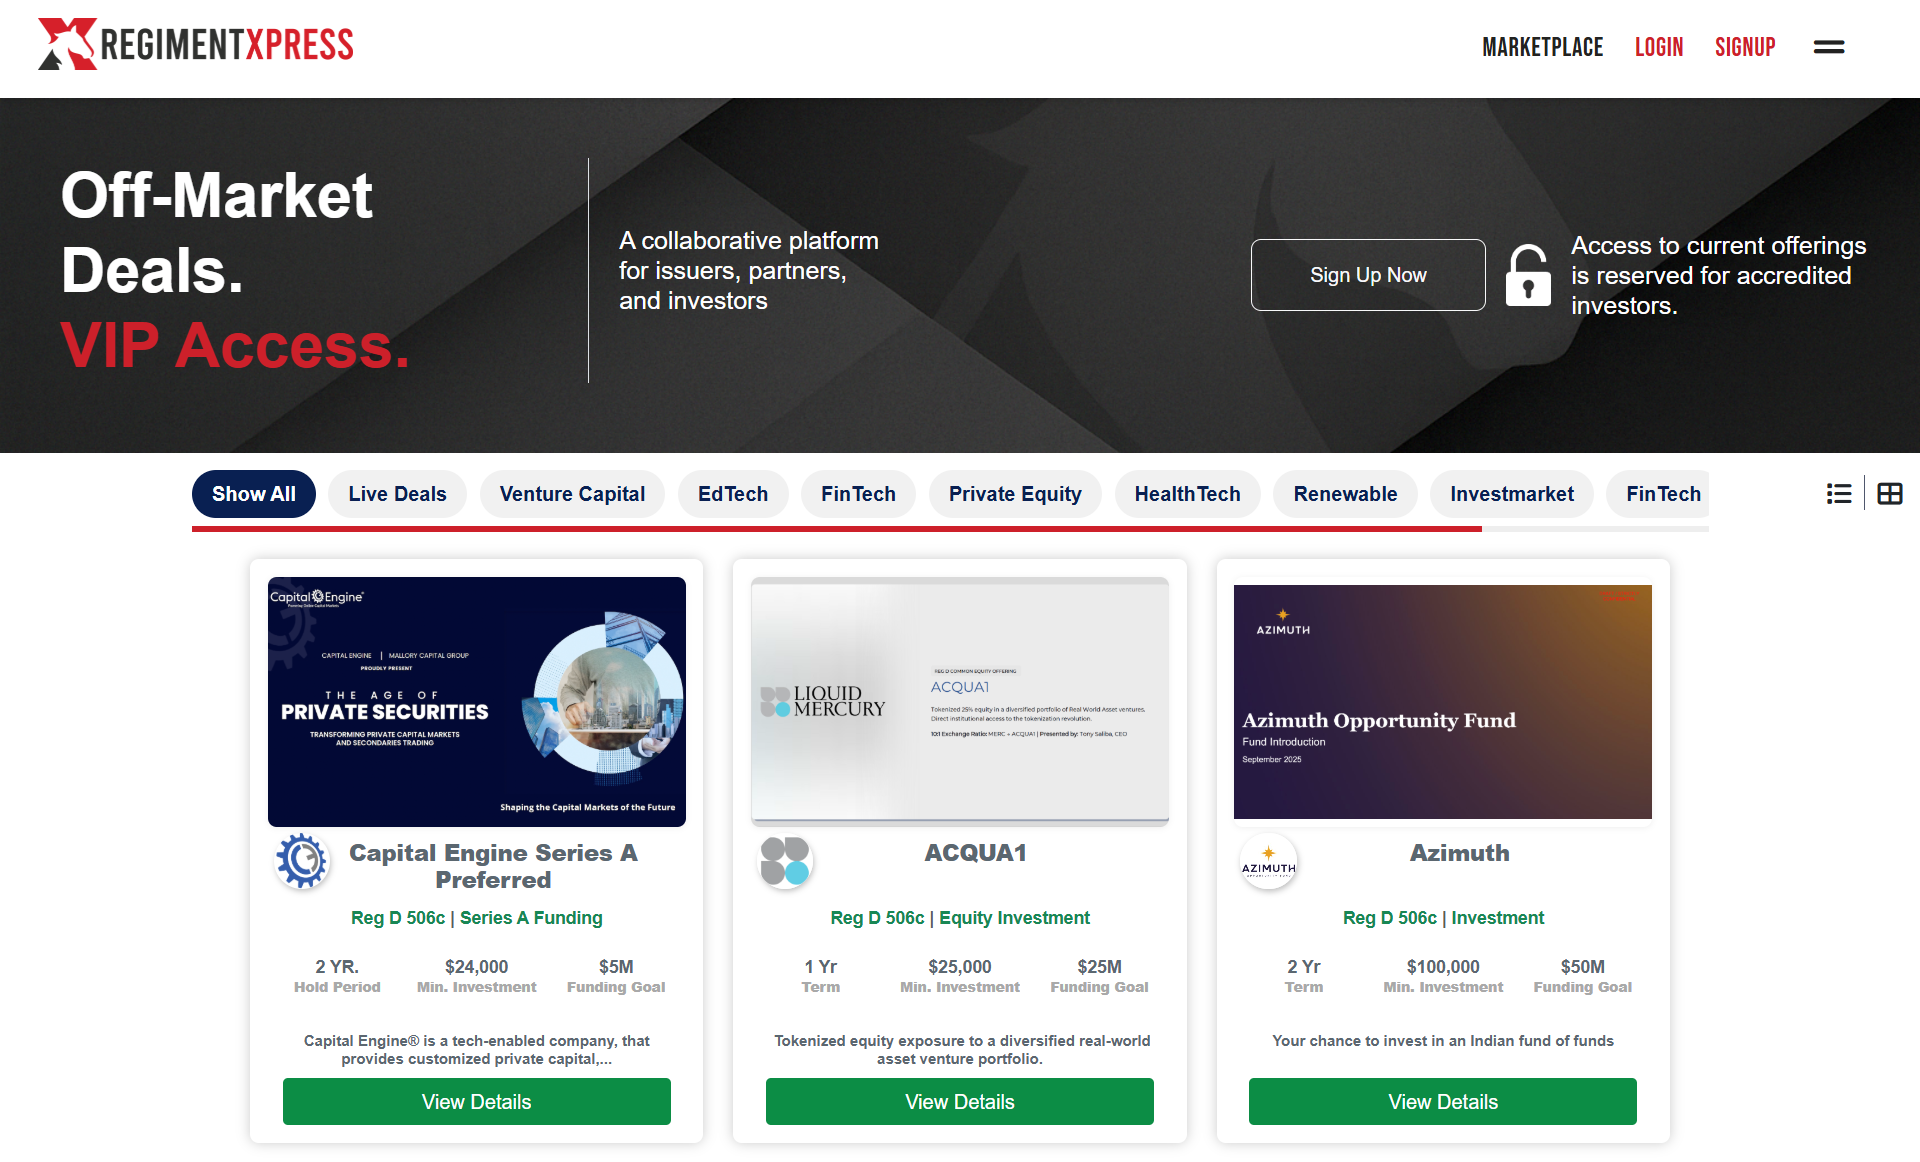View Details for Capital Engine
This screenshot has height=1162, width=1920.
tap(477, 1102)
